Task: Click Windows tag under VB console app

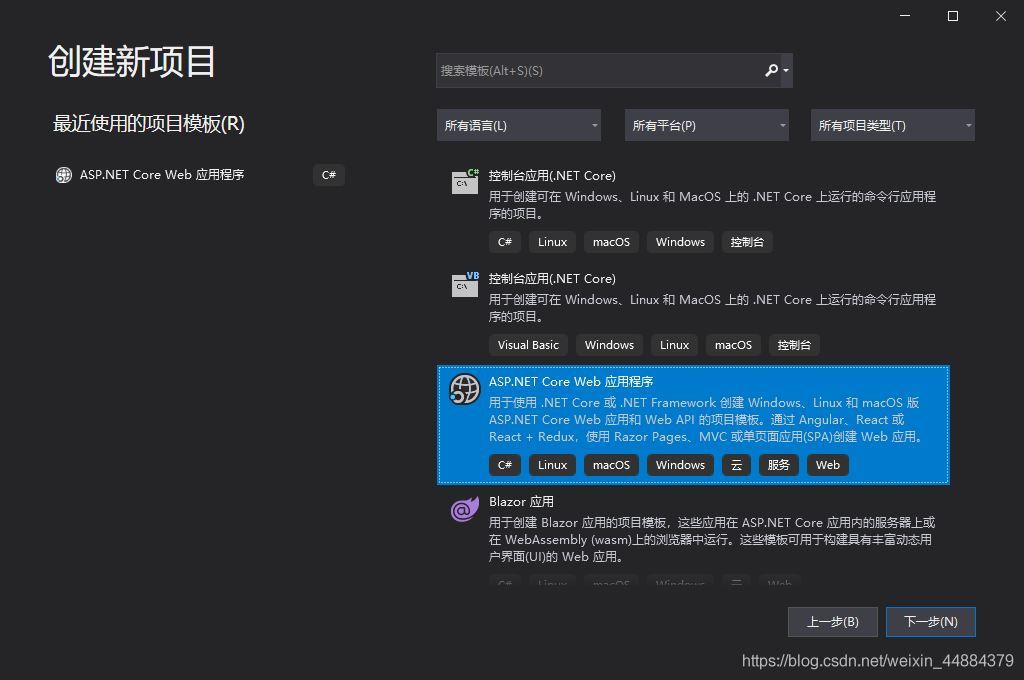Action: 609,345
